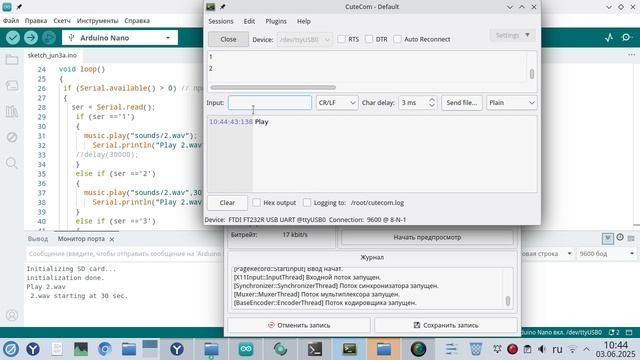Click the CuteCom history vertical scrollbar

(531, 73)
